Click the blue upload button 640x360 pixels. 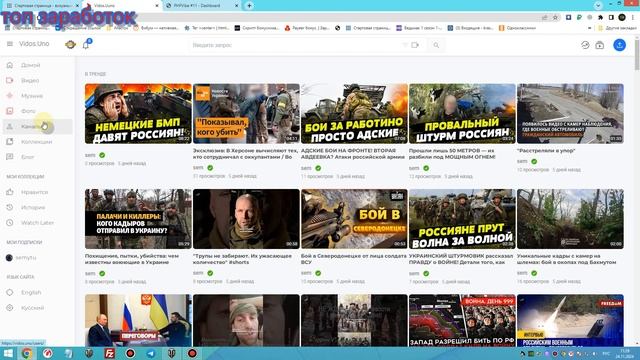pyautogui.click(x=620, y=44)
